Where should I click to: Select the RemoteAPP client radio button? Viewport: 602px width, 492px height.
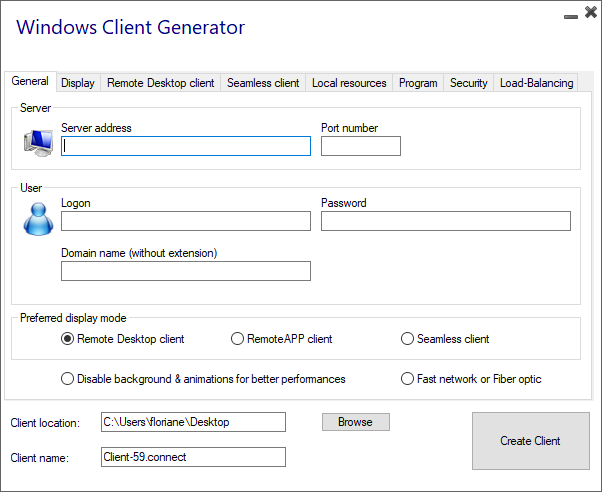pyautogui.click(x=238, y=339)
